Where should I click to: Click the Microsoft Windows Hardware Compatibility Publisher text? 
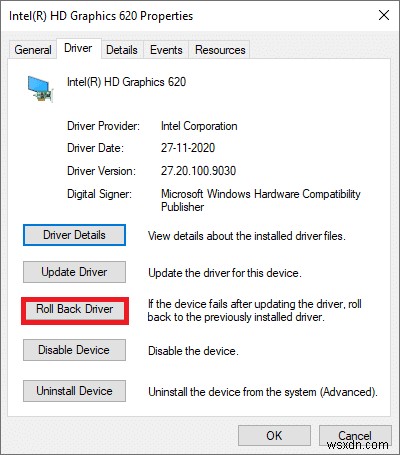point(261,200)
